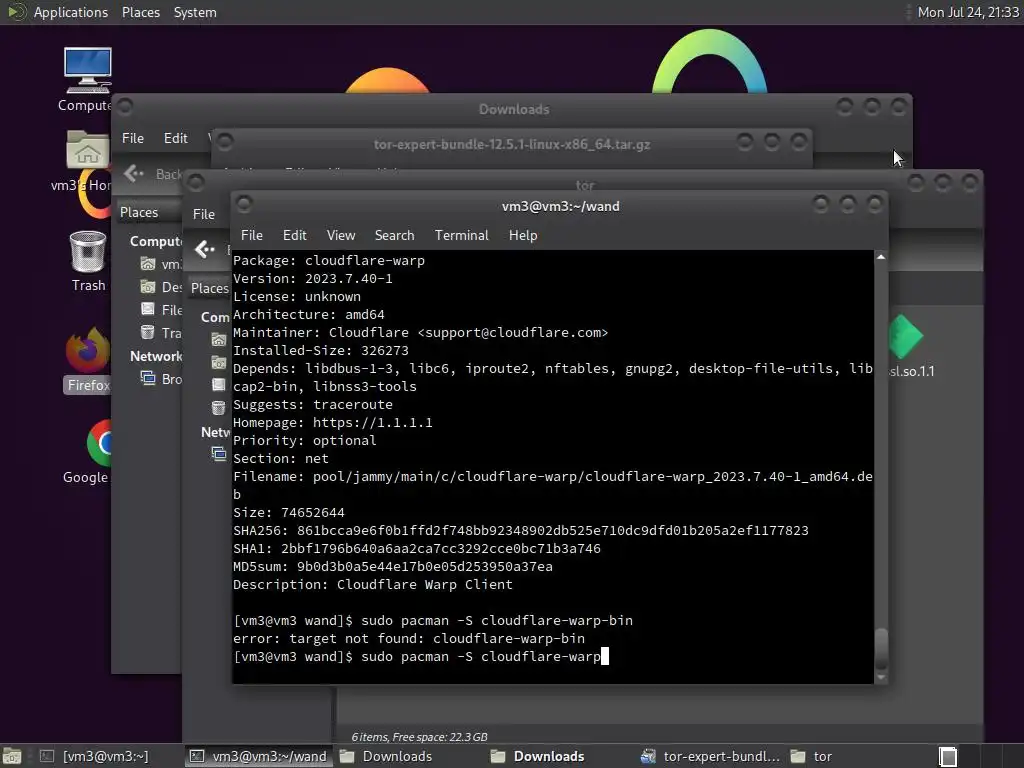The height and width of the screenshot is (768, 1024).
Task: Open the terminal Edit menu
Action: point(295,235)
